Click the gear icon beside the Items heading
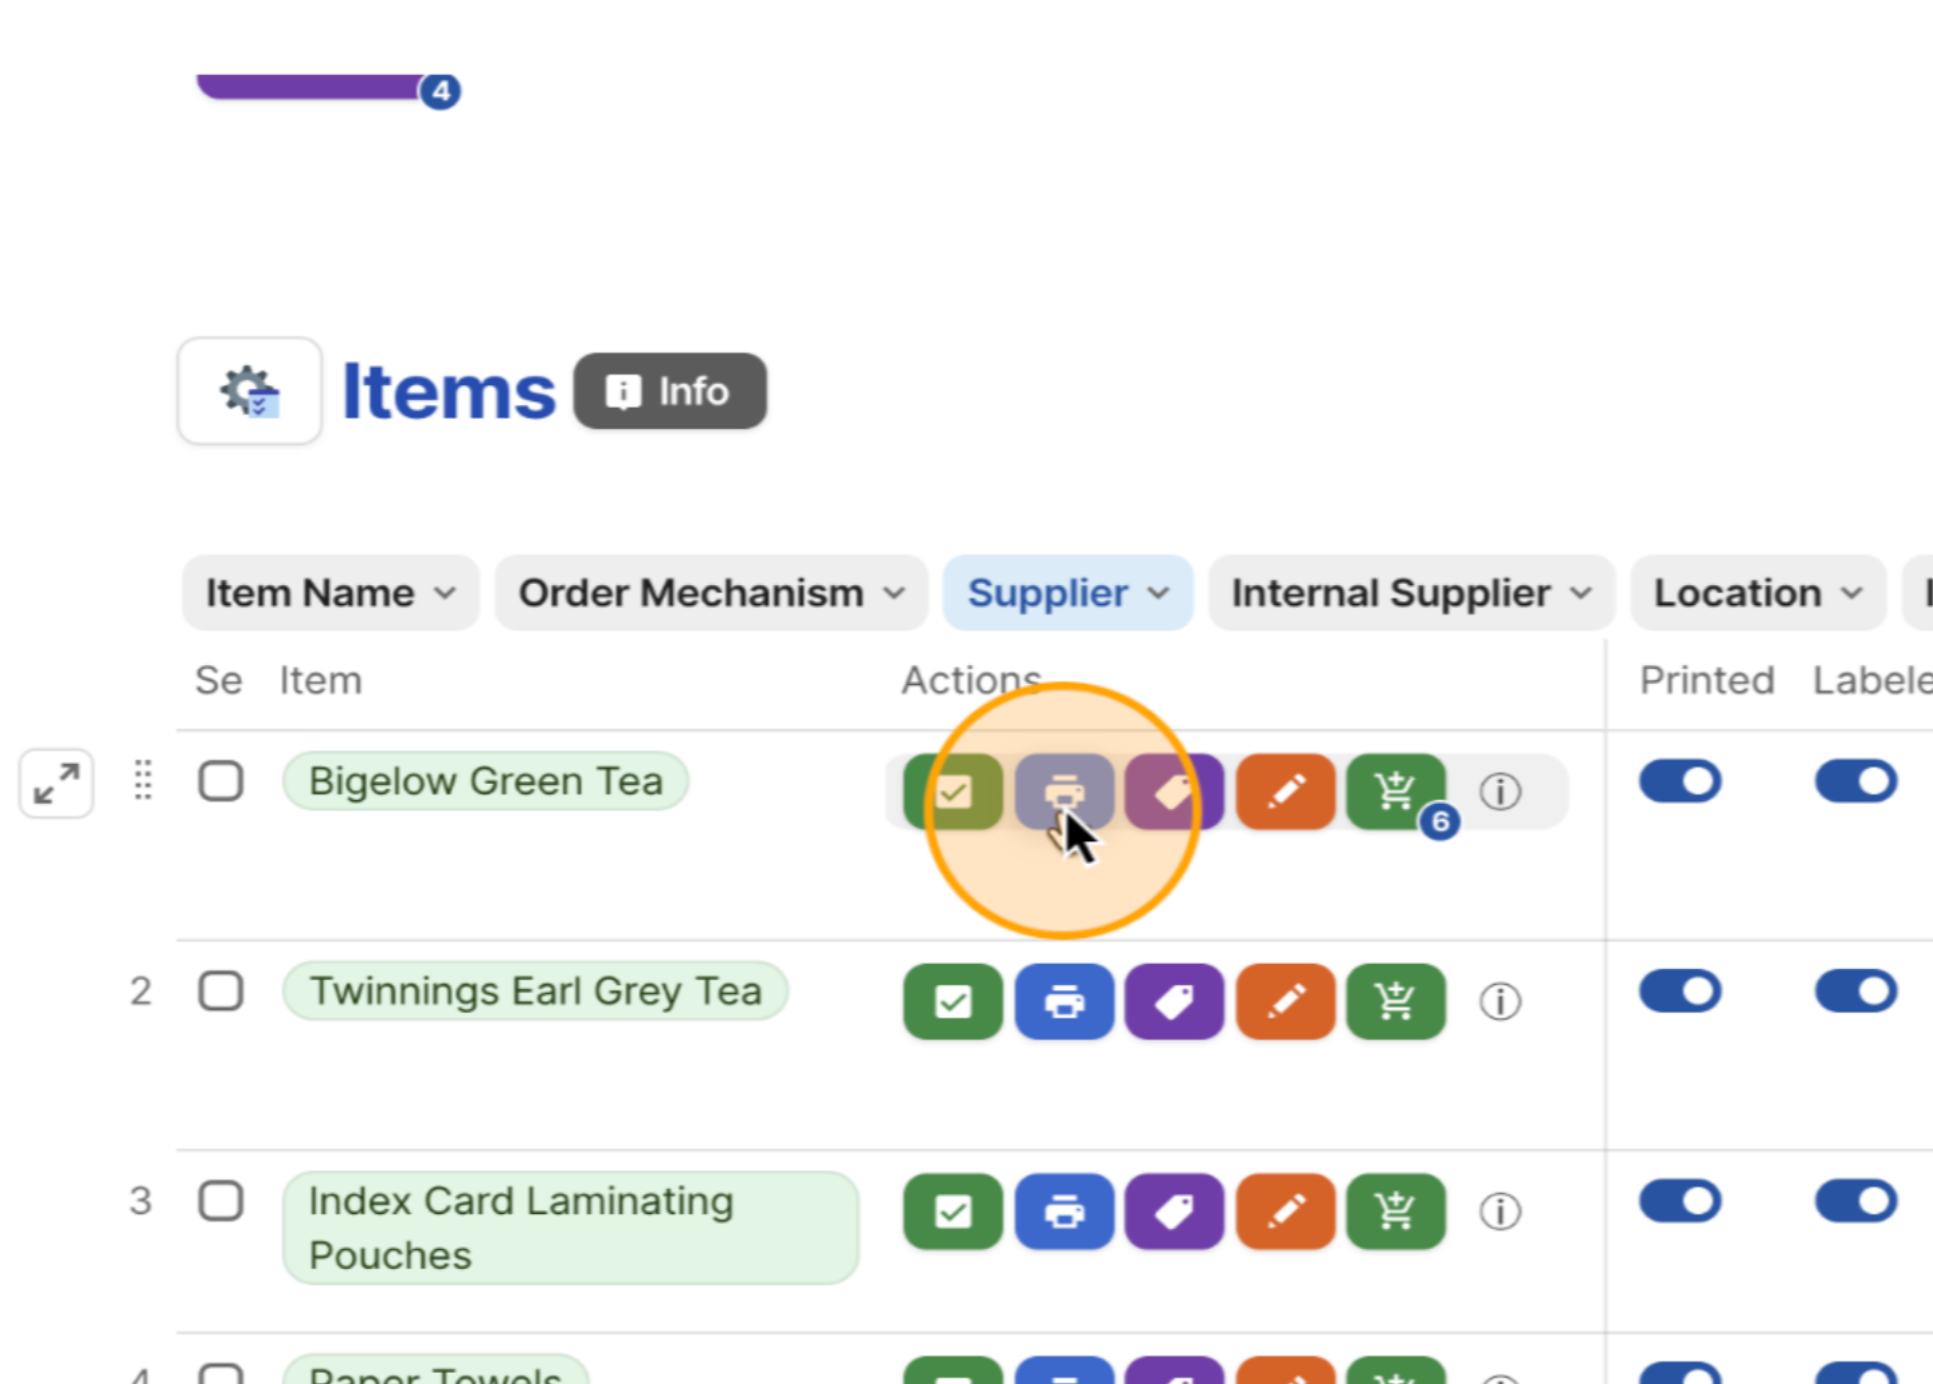Image resolution: width=1933 pixels, height=1384 pixels. pos(249,391)
